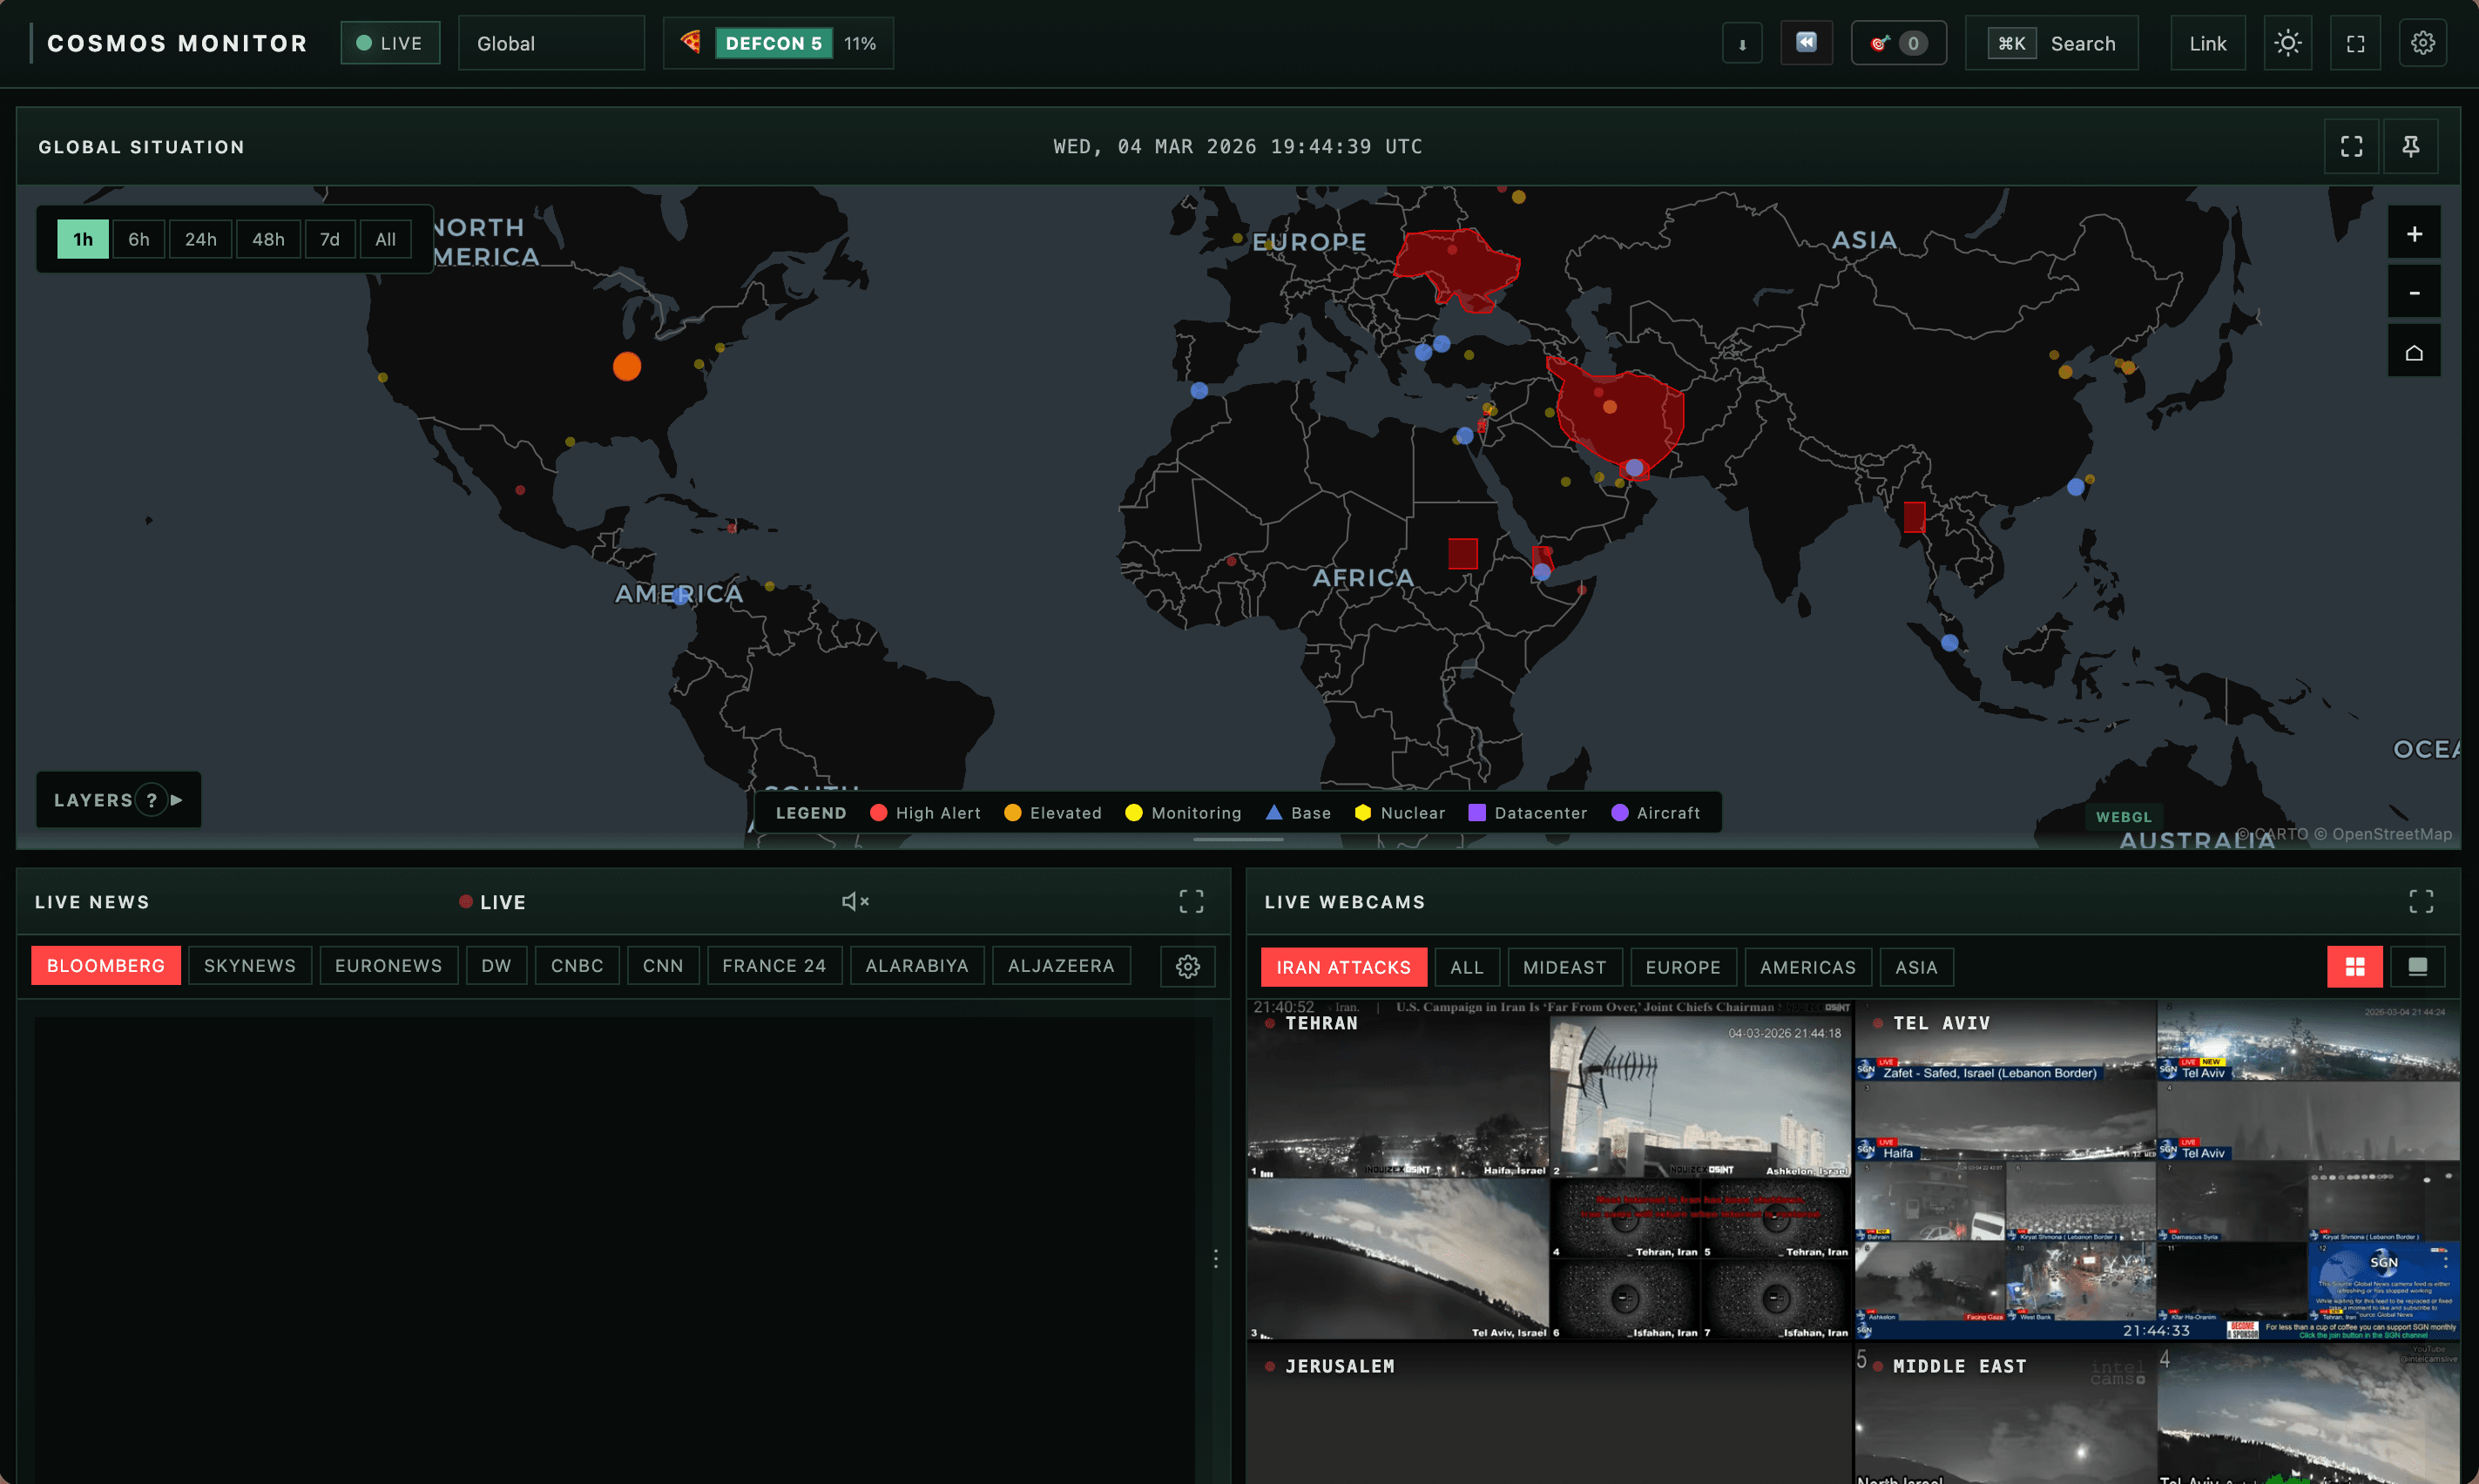Click the home icon on the map controls
This screenshot has width=2479, height=1484.
coord(2414,351)
